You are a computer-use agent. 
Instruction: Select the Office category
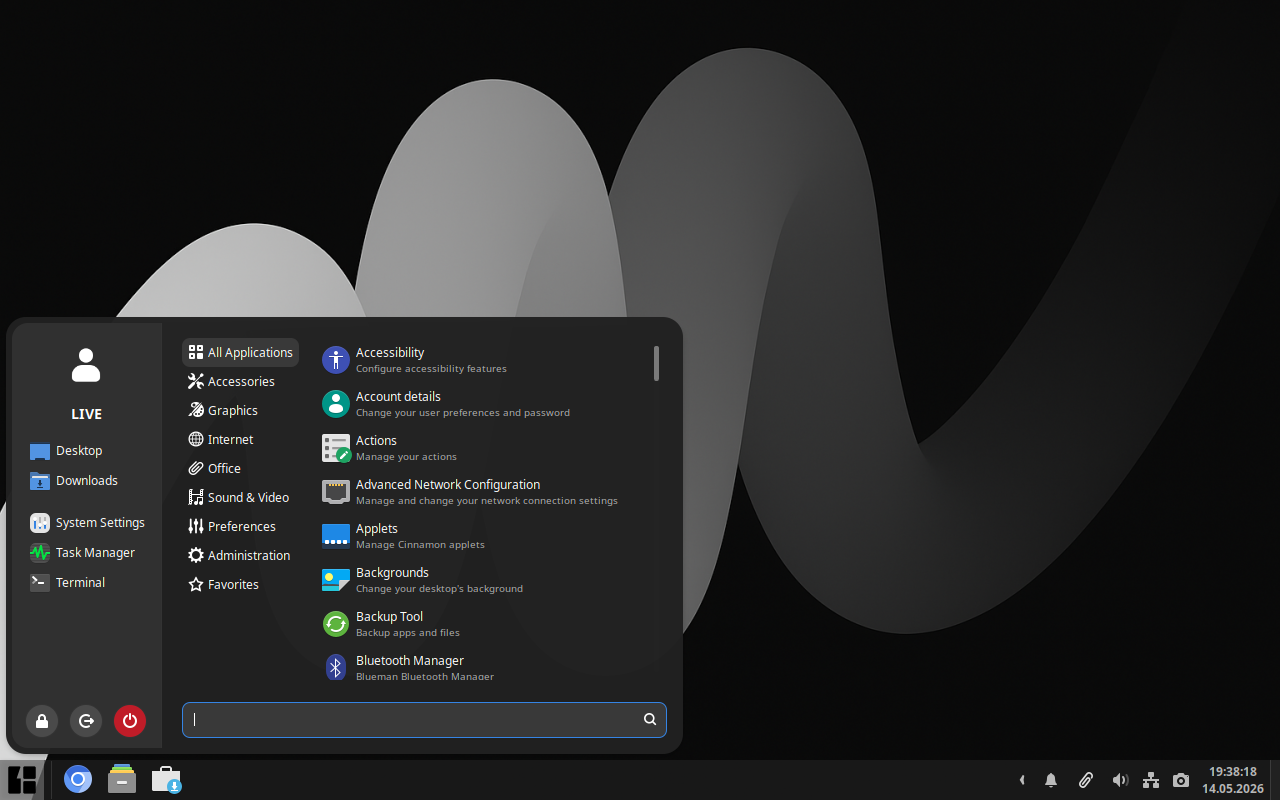[x=240, y=468]
